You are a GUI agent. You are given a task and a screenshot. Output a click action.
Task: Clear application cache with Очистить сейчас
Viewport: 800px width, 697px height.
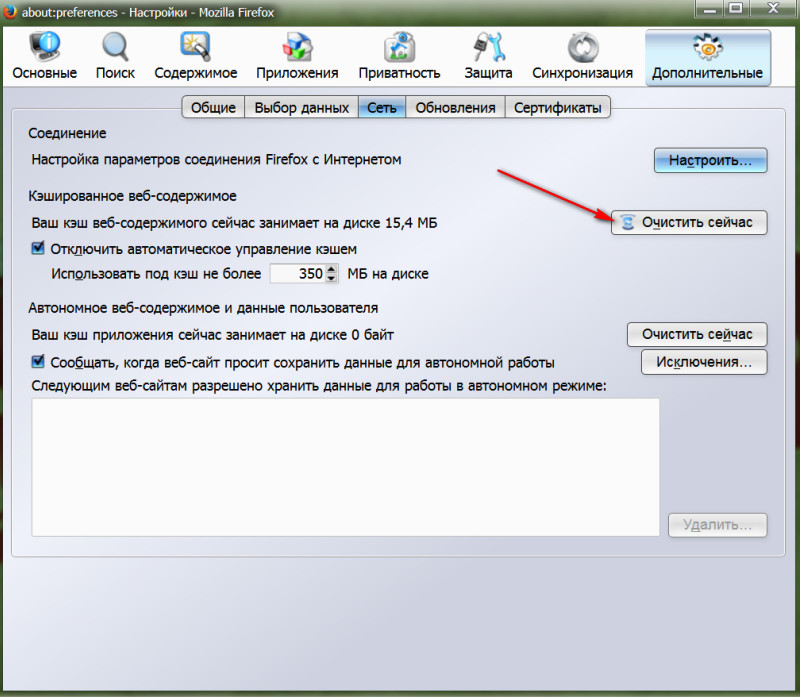697,334
